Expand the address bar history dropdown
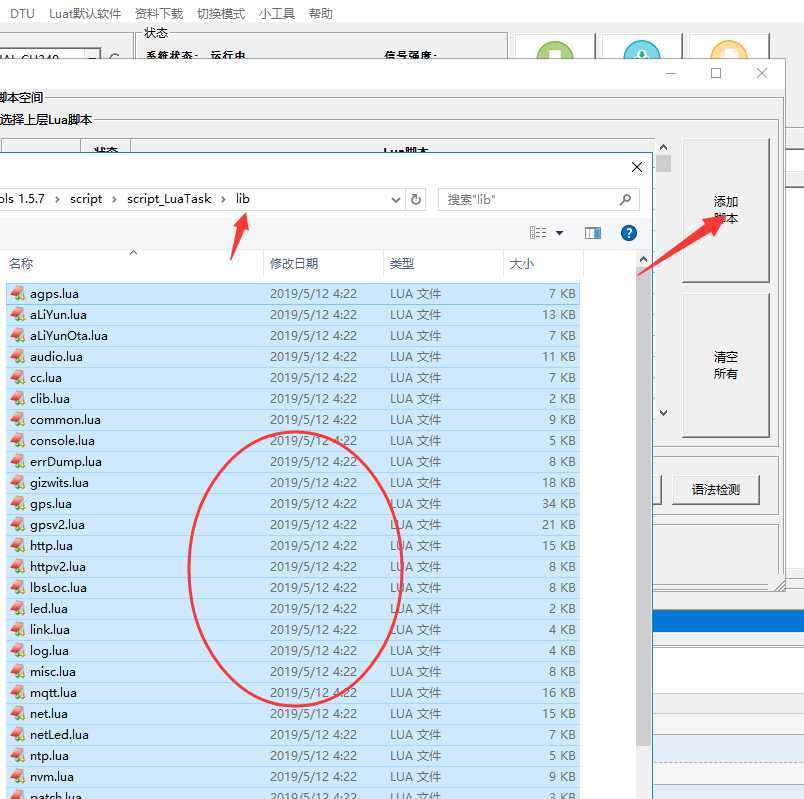804x799 pixels. click(x=396, y=199)
